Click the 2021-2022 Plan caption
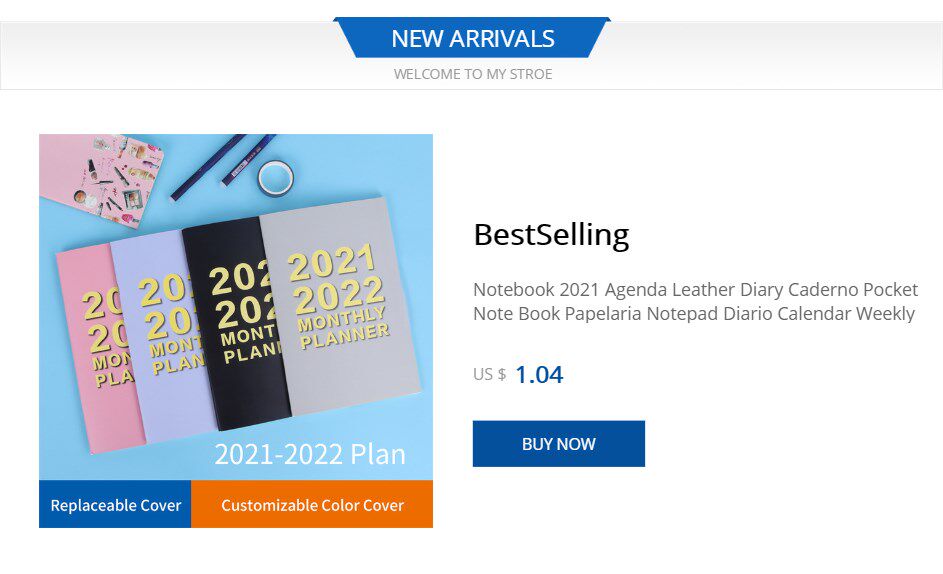The width and height of the screenshot is (943, 574). [x=310, y=454]
